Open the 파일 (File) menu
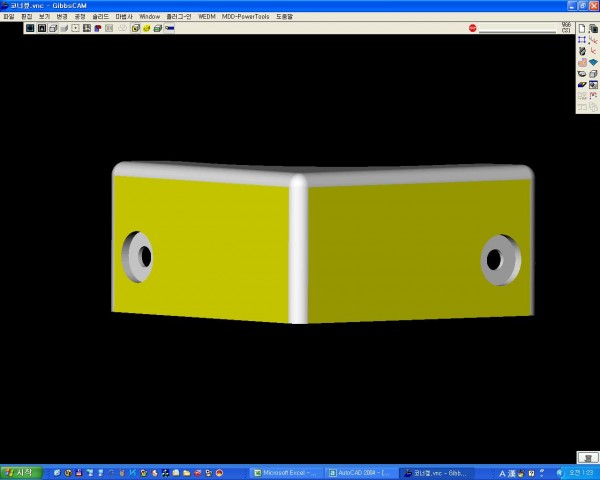Image resolution: width=600 pixels, height=480 pixels. coord(9,17)
